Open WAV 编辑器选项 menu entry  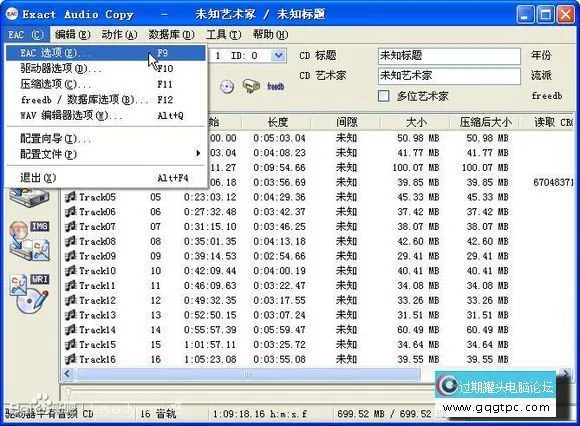pyautogui.click(x=105, y=115)
